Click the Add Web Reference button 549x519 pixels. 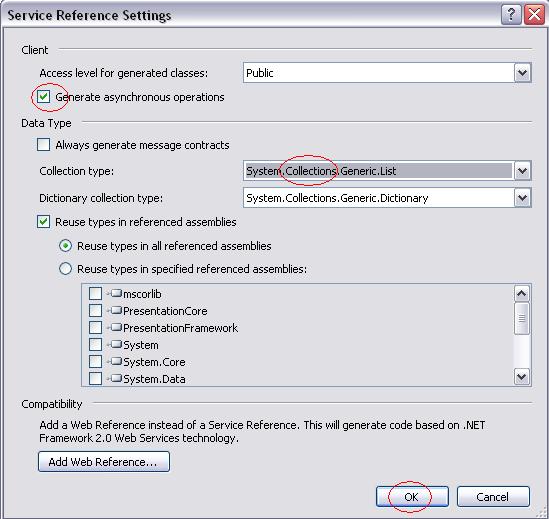tap(104, 462)
